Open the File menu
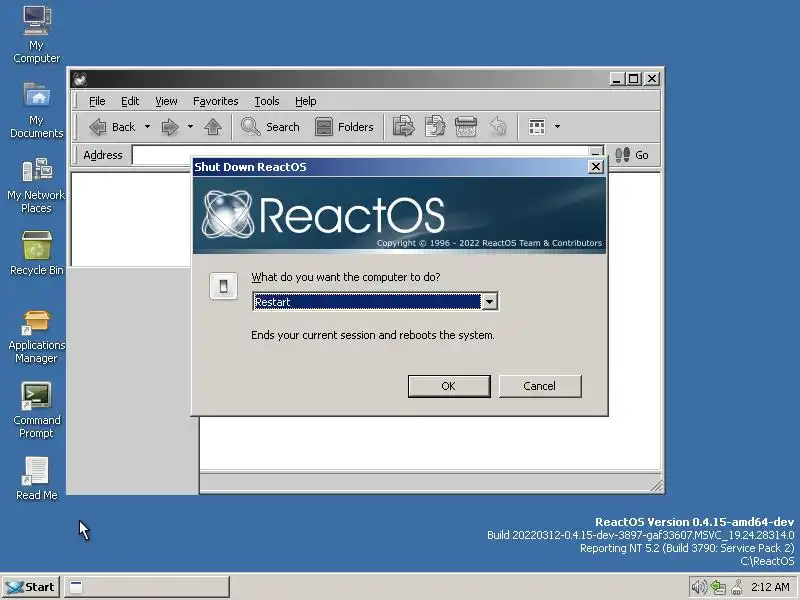 pyautogui.click(x=97, y=101)
